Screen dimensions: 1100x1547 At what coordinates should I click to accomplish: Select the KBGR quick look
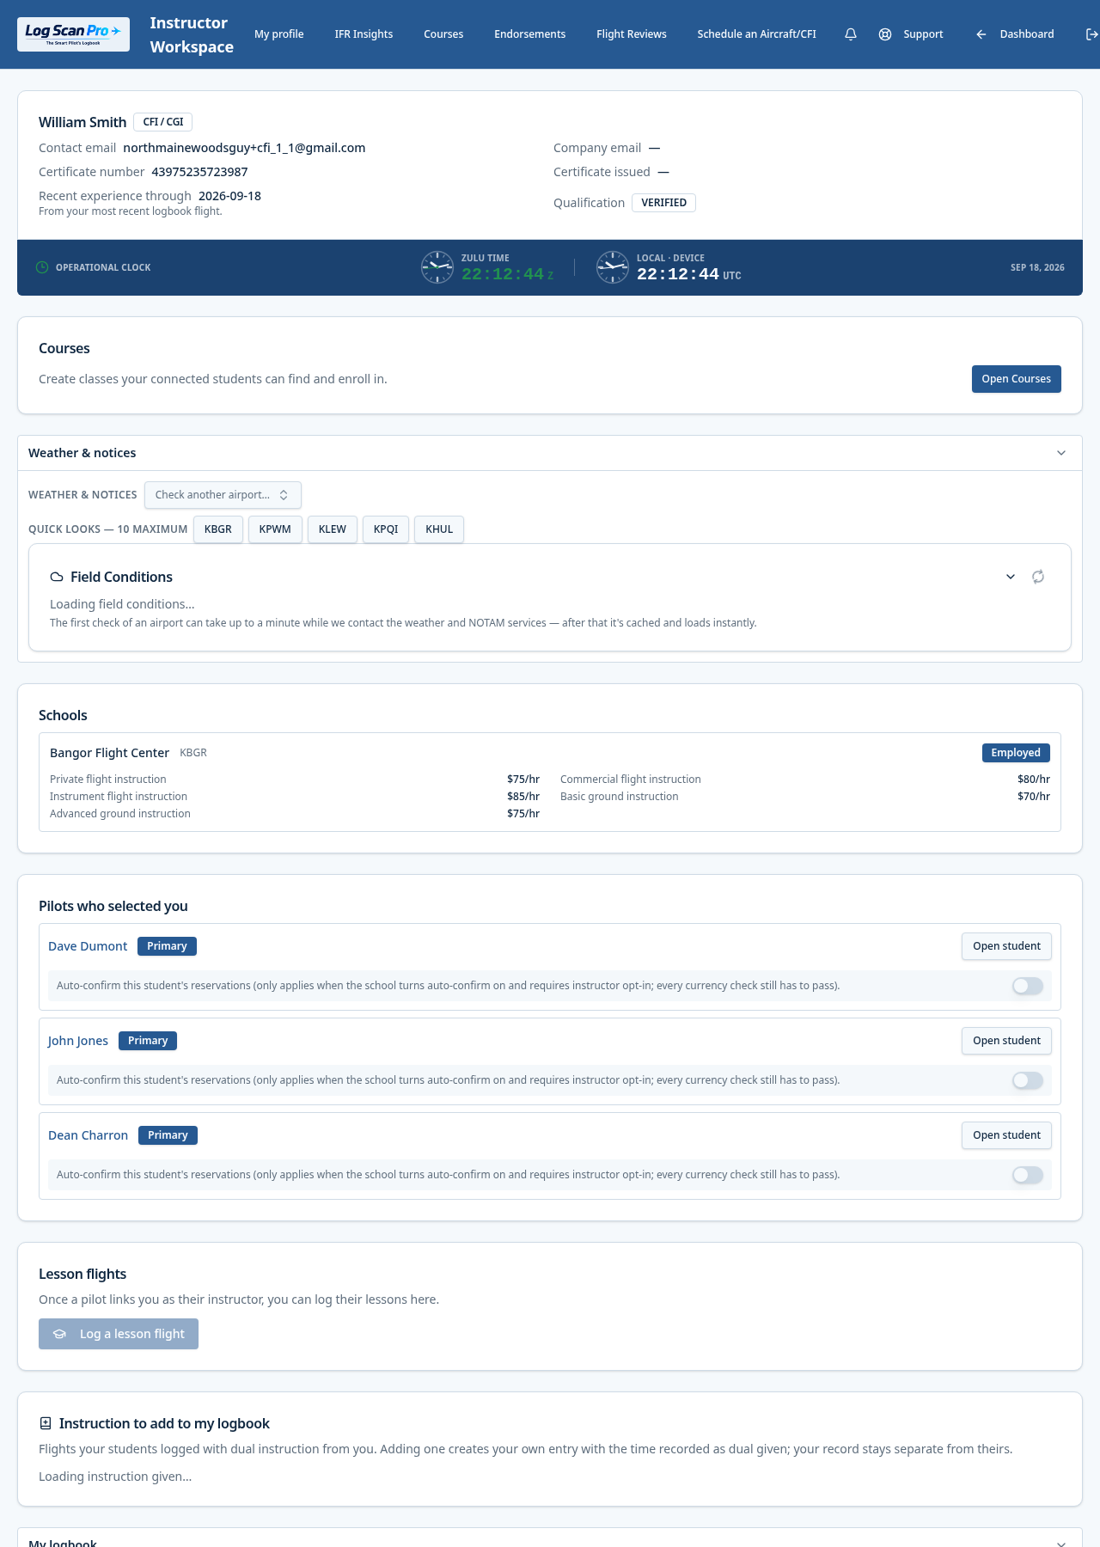218,529
